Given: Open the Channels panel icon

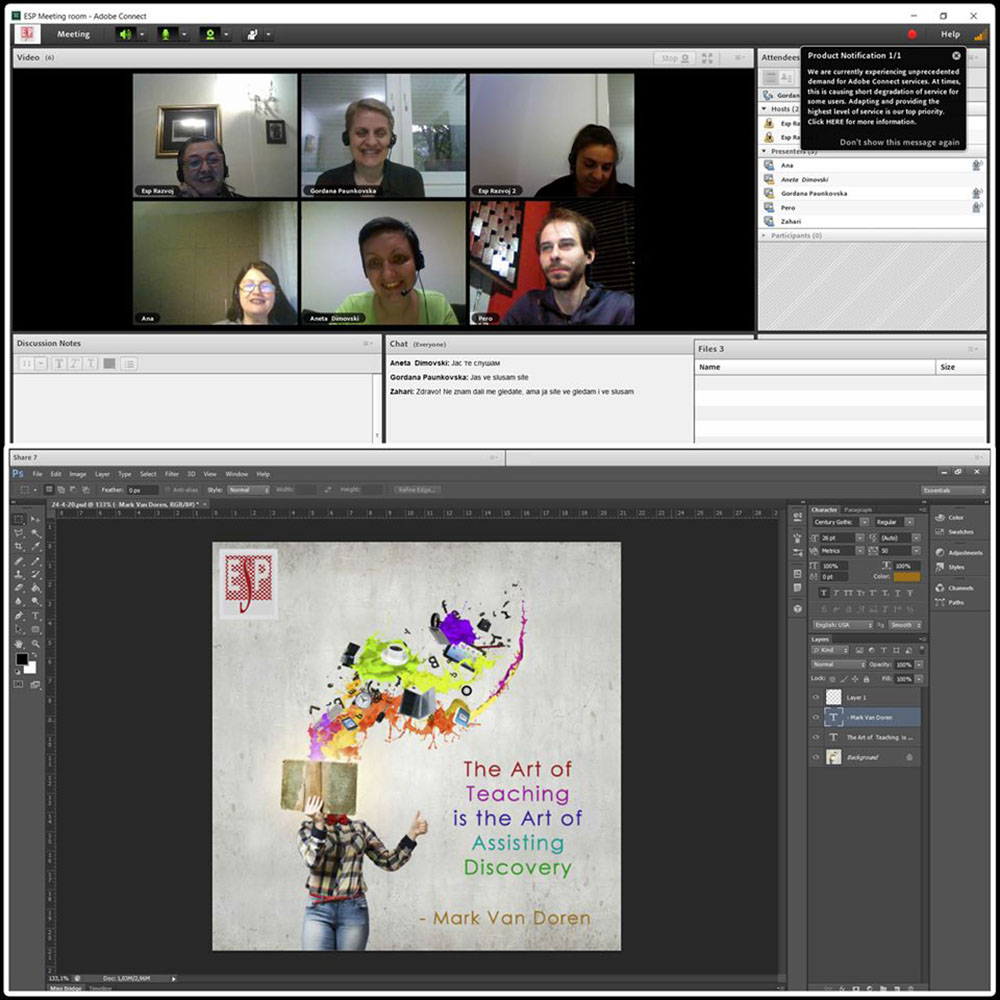Looking at the screenshot, I should click(939, 588).
